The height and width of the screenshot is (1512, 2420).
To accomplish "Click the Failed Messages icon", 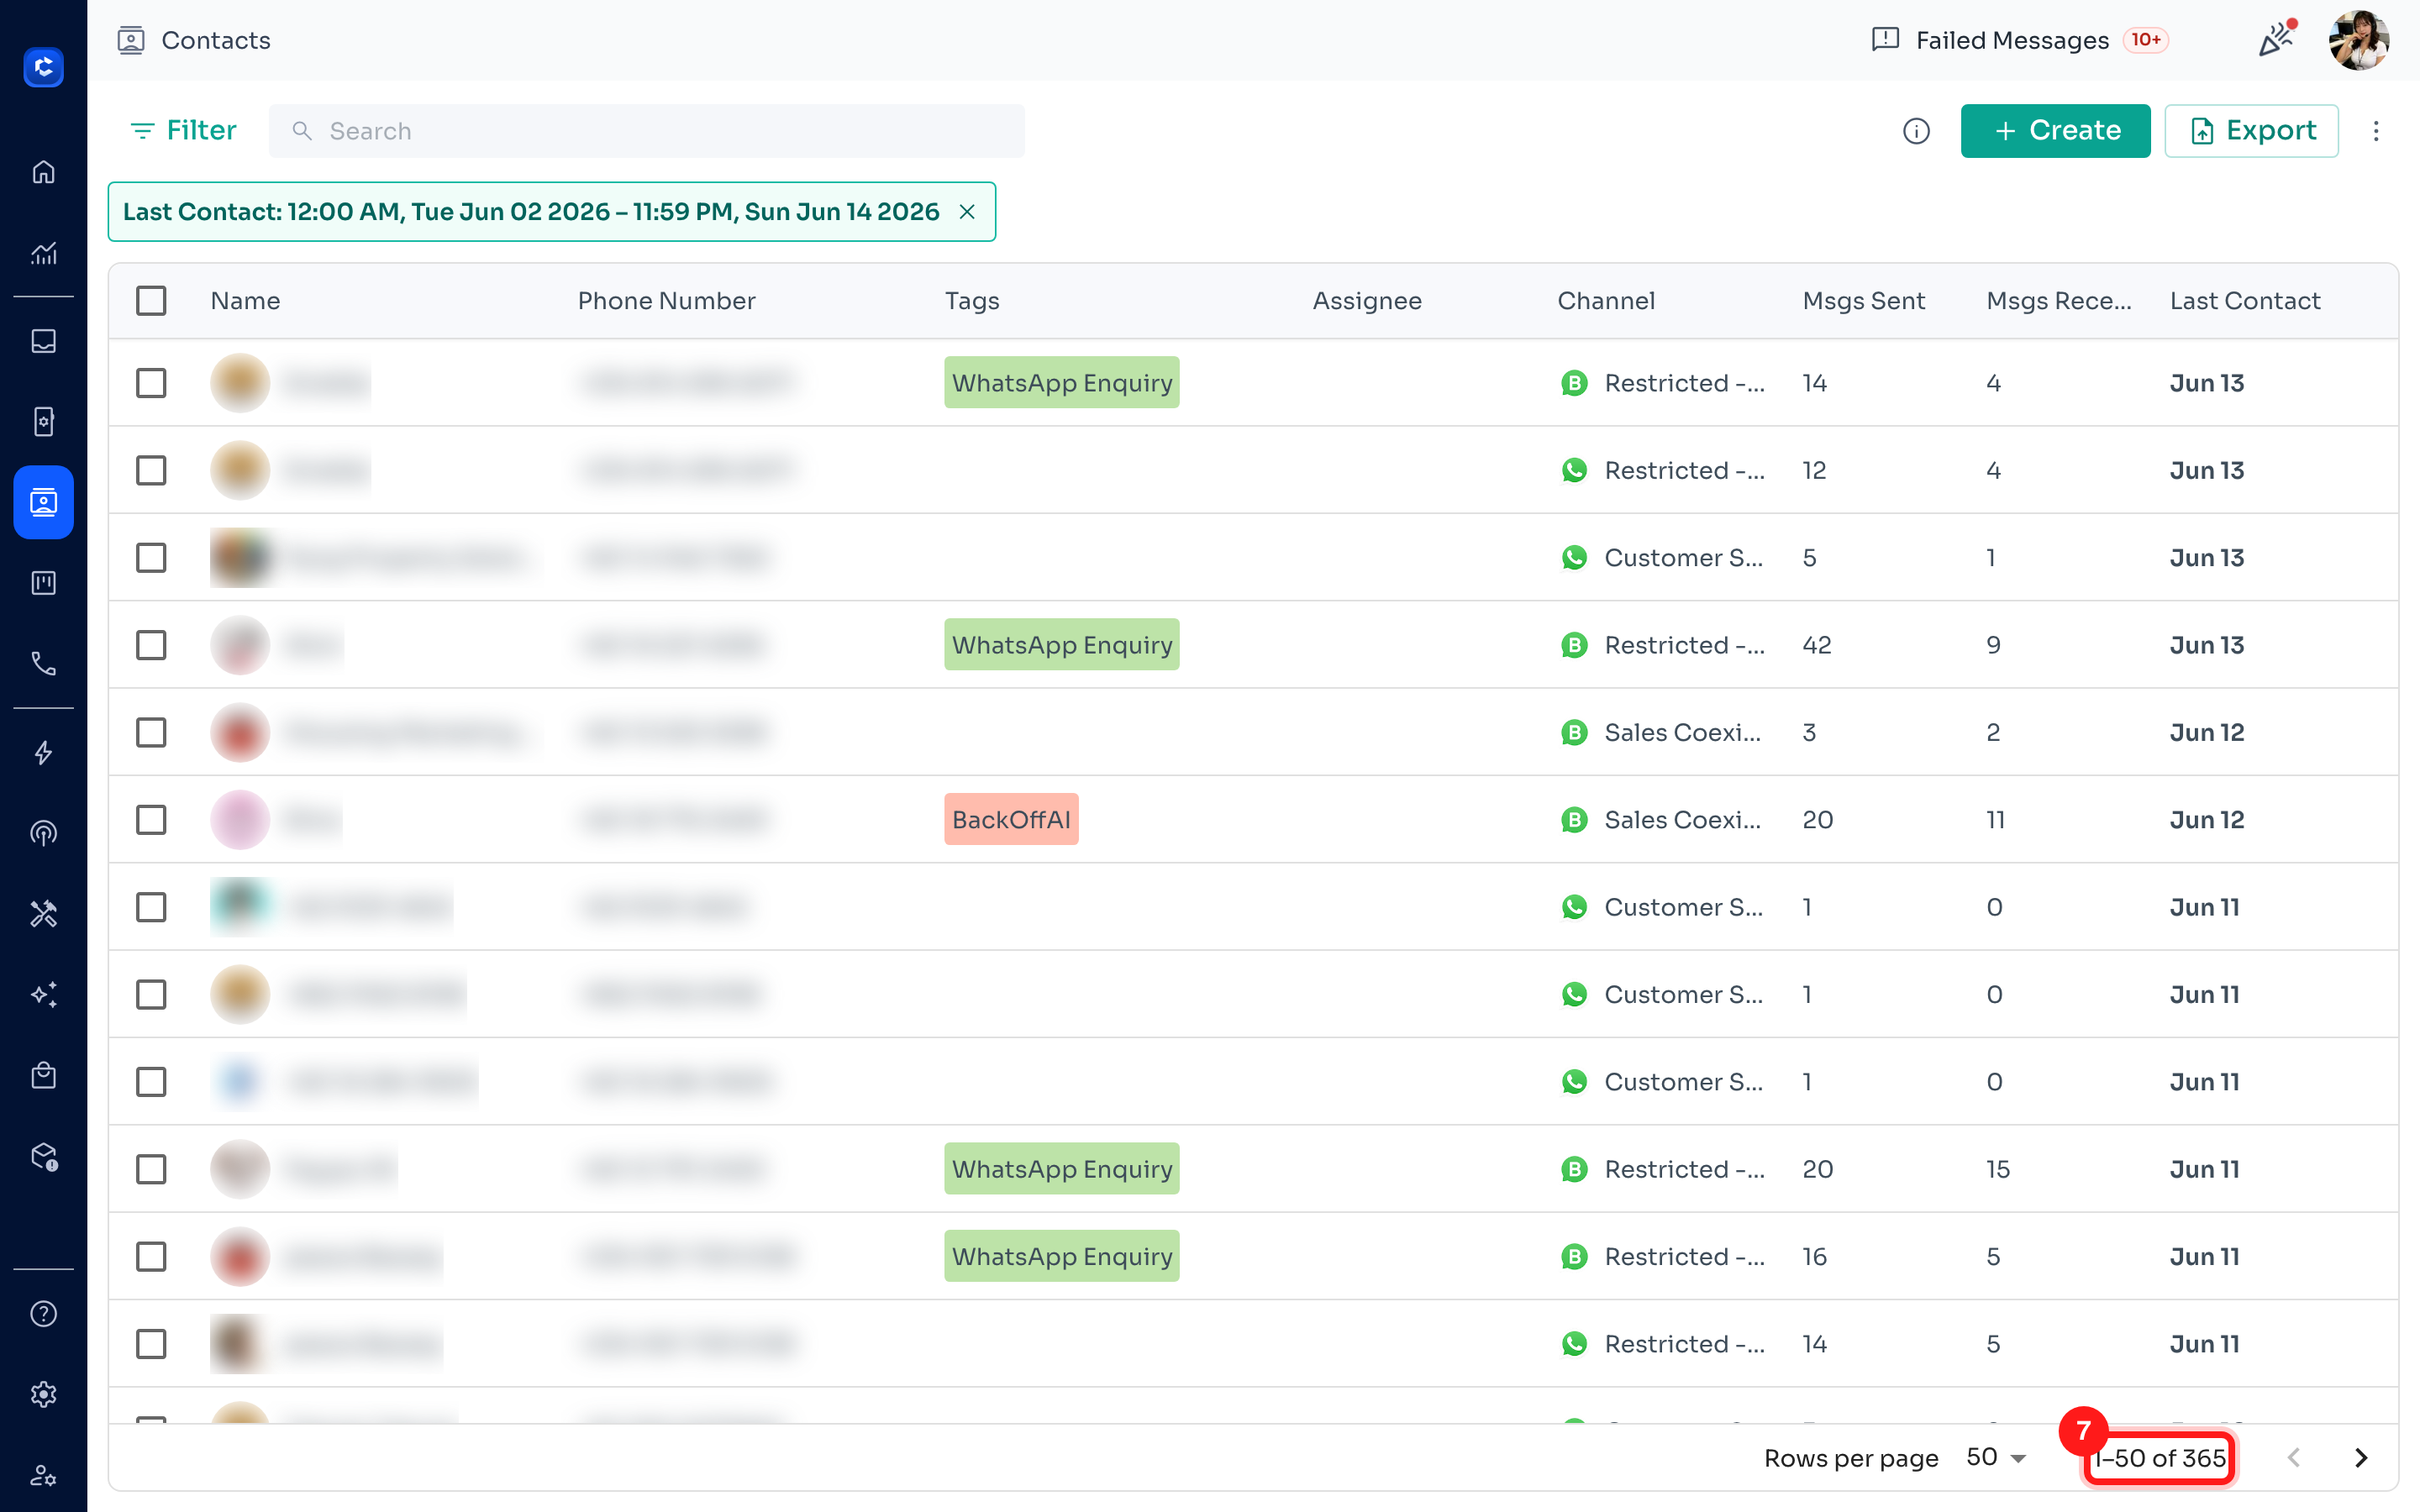I will 1885,40.
